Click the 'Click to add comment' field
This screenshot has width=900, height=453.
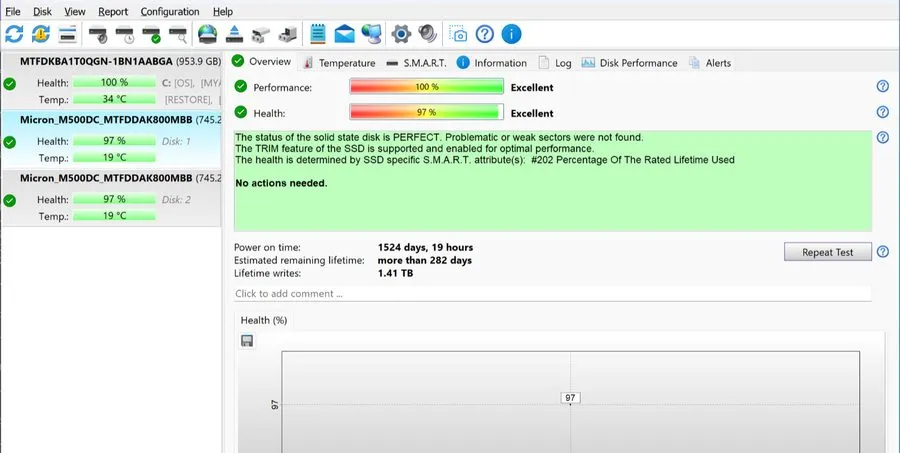point(552,293)
